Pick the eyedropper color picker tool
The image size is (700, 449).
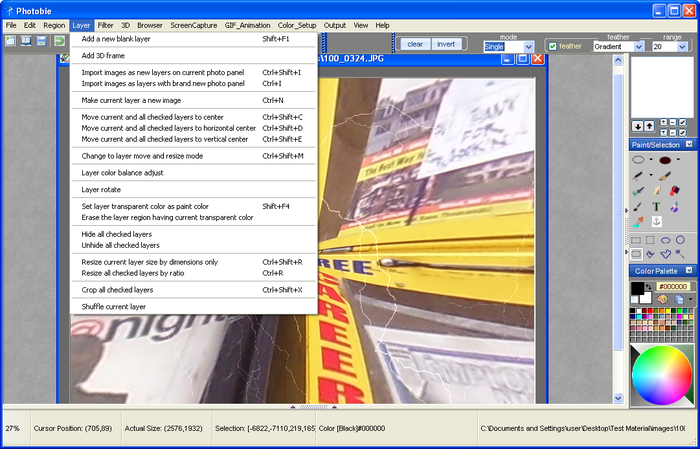638,222
